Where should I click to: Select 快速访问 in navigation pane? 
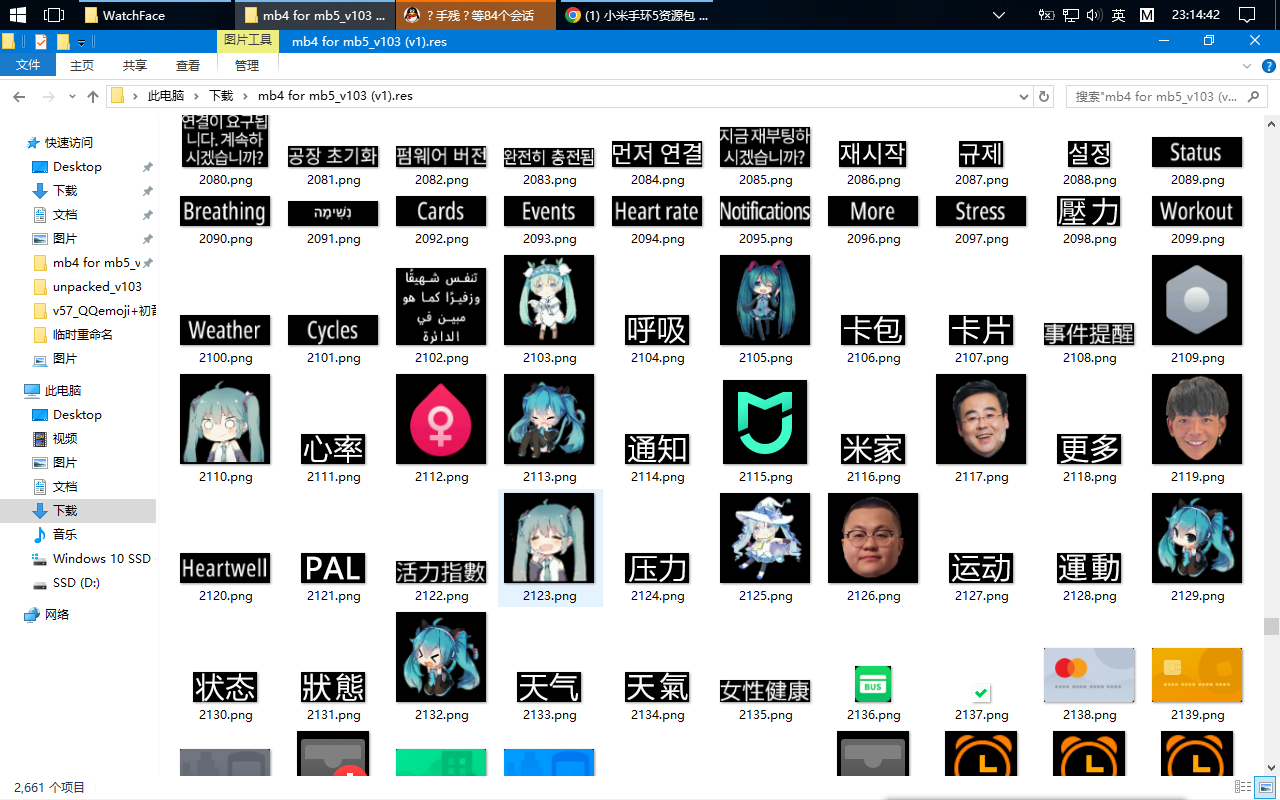coord(69,143)
